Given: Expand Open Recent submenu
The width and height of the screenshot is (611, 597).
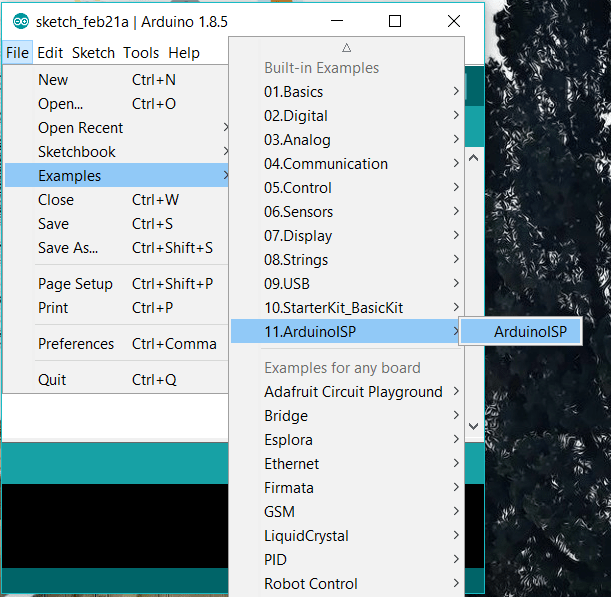Looking at the screenshot, I should click(x=117, y=128).
